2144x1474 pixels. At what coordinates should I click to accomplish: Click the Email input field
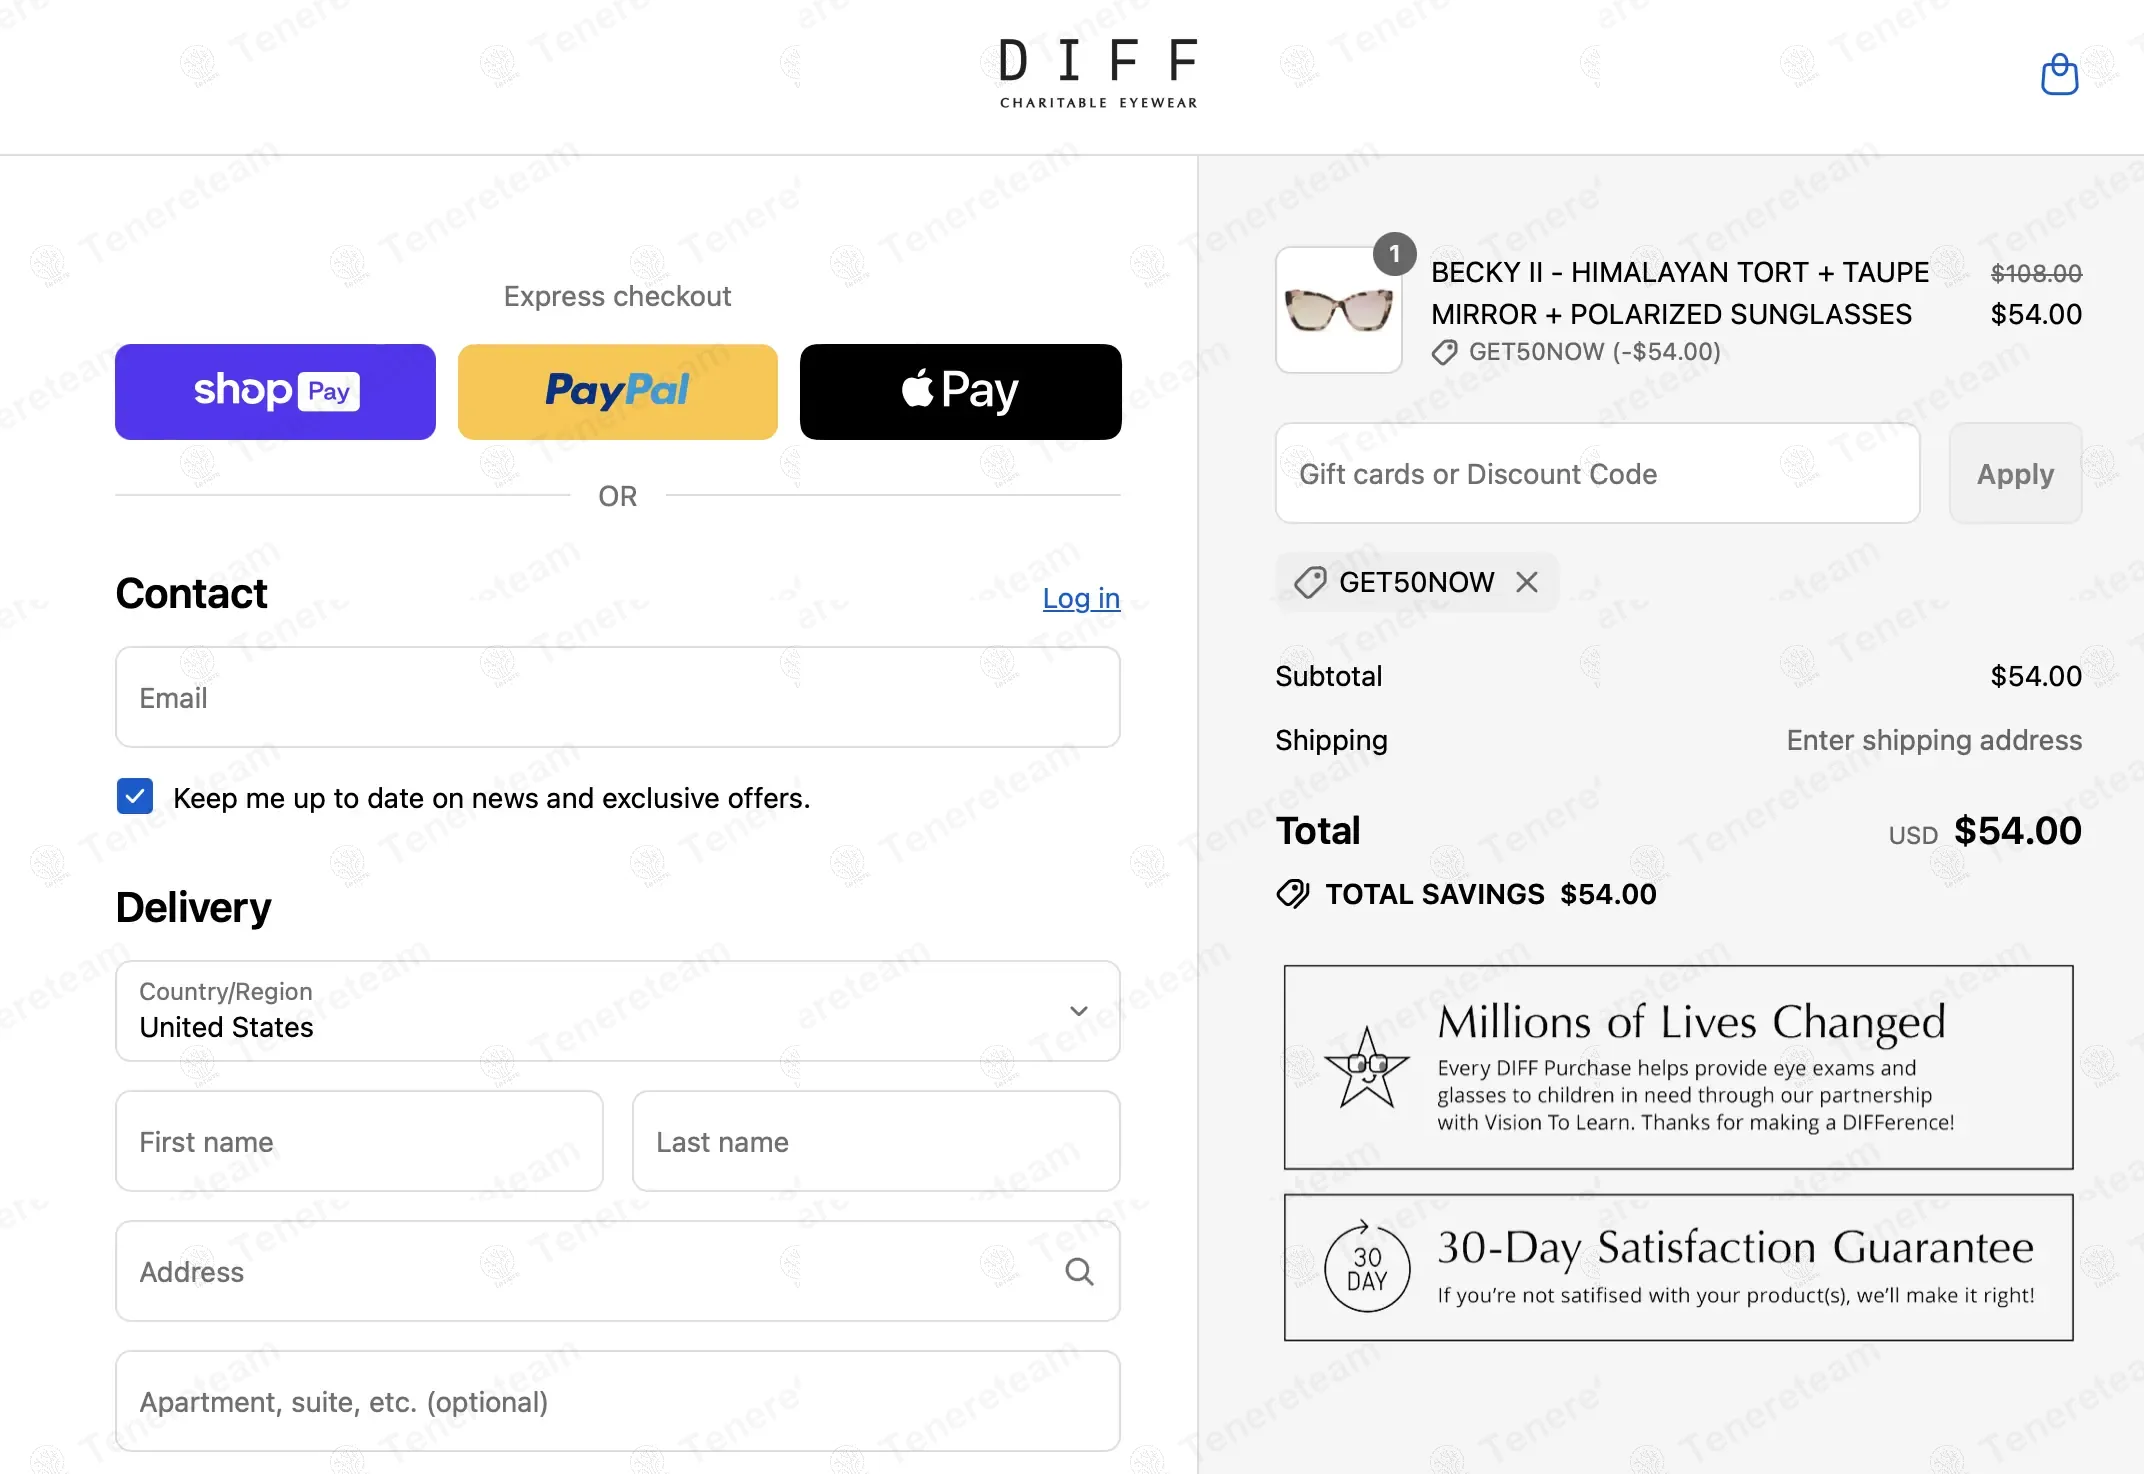click(617, 697)
